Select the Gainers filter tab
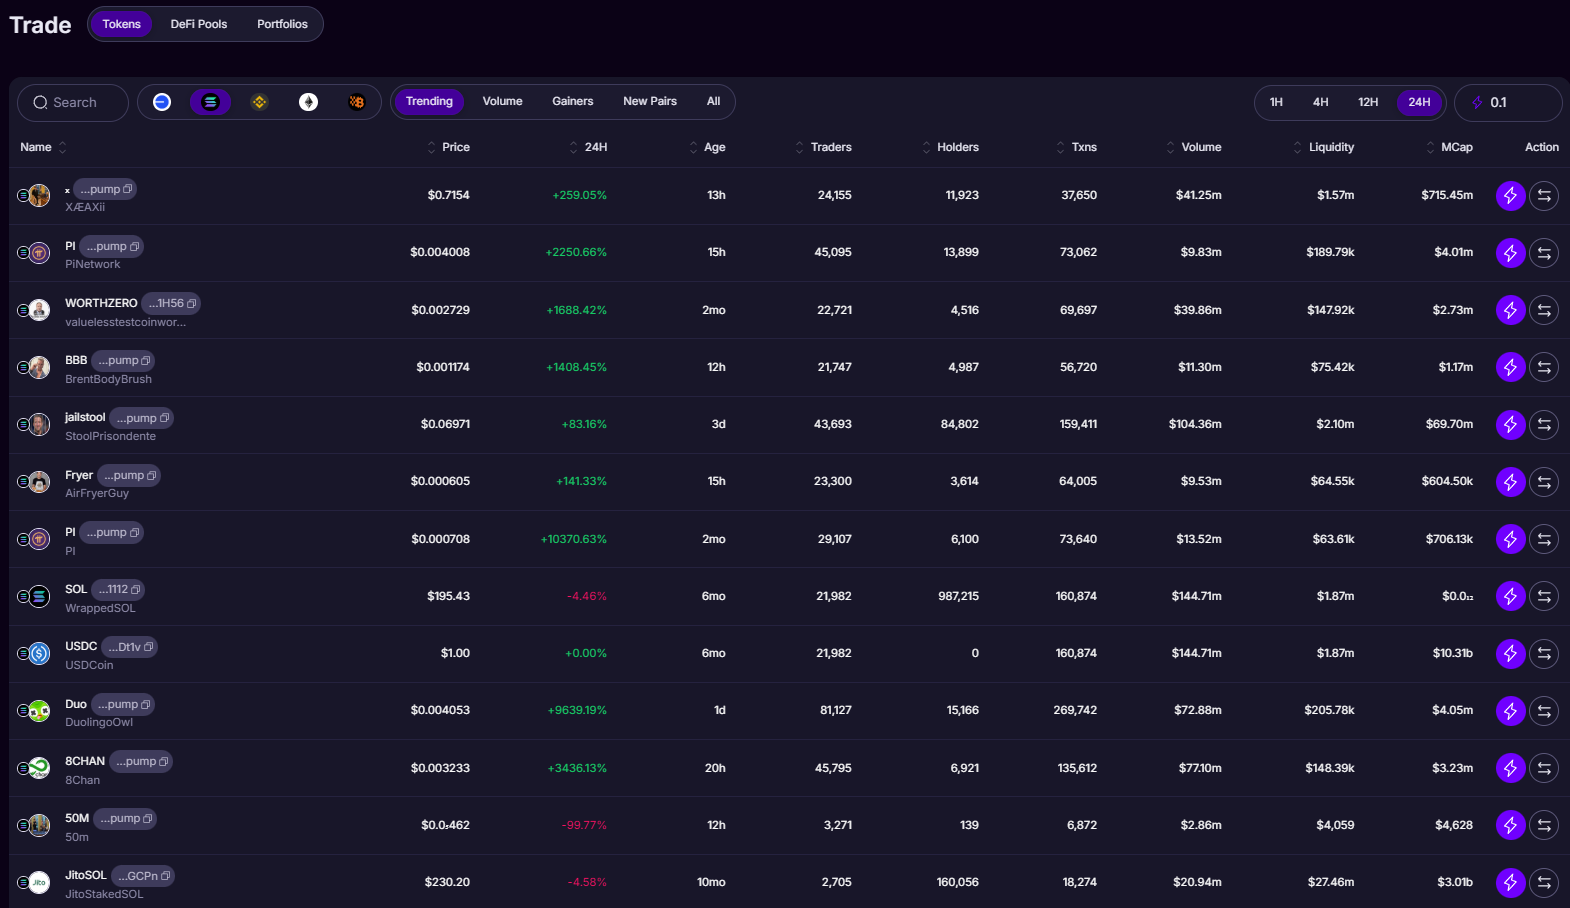Image resolution: width=1570 pixels, height=908 pixels. [x=573, y=101]
